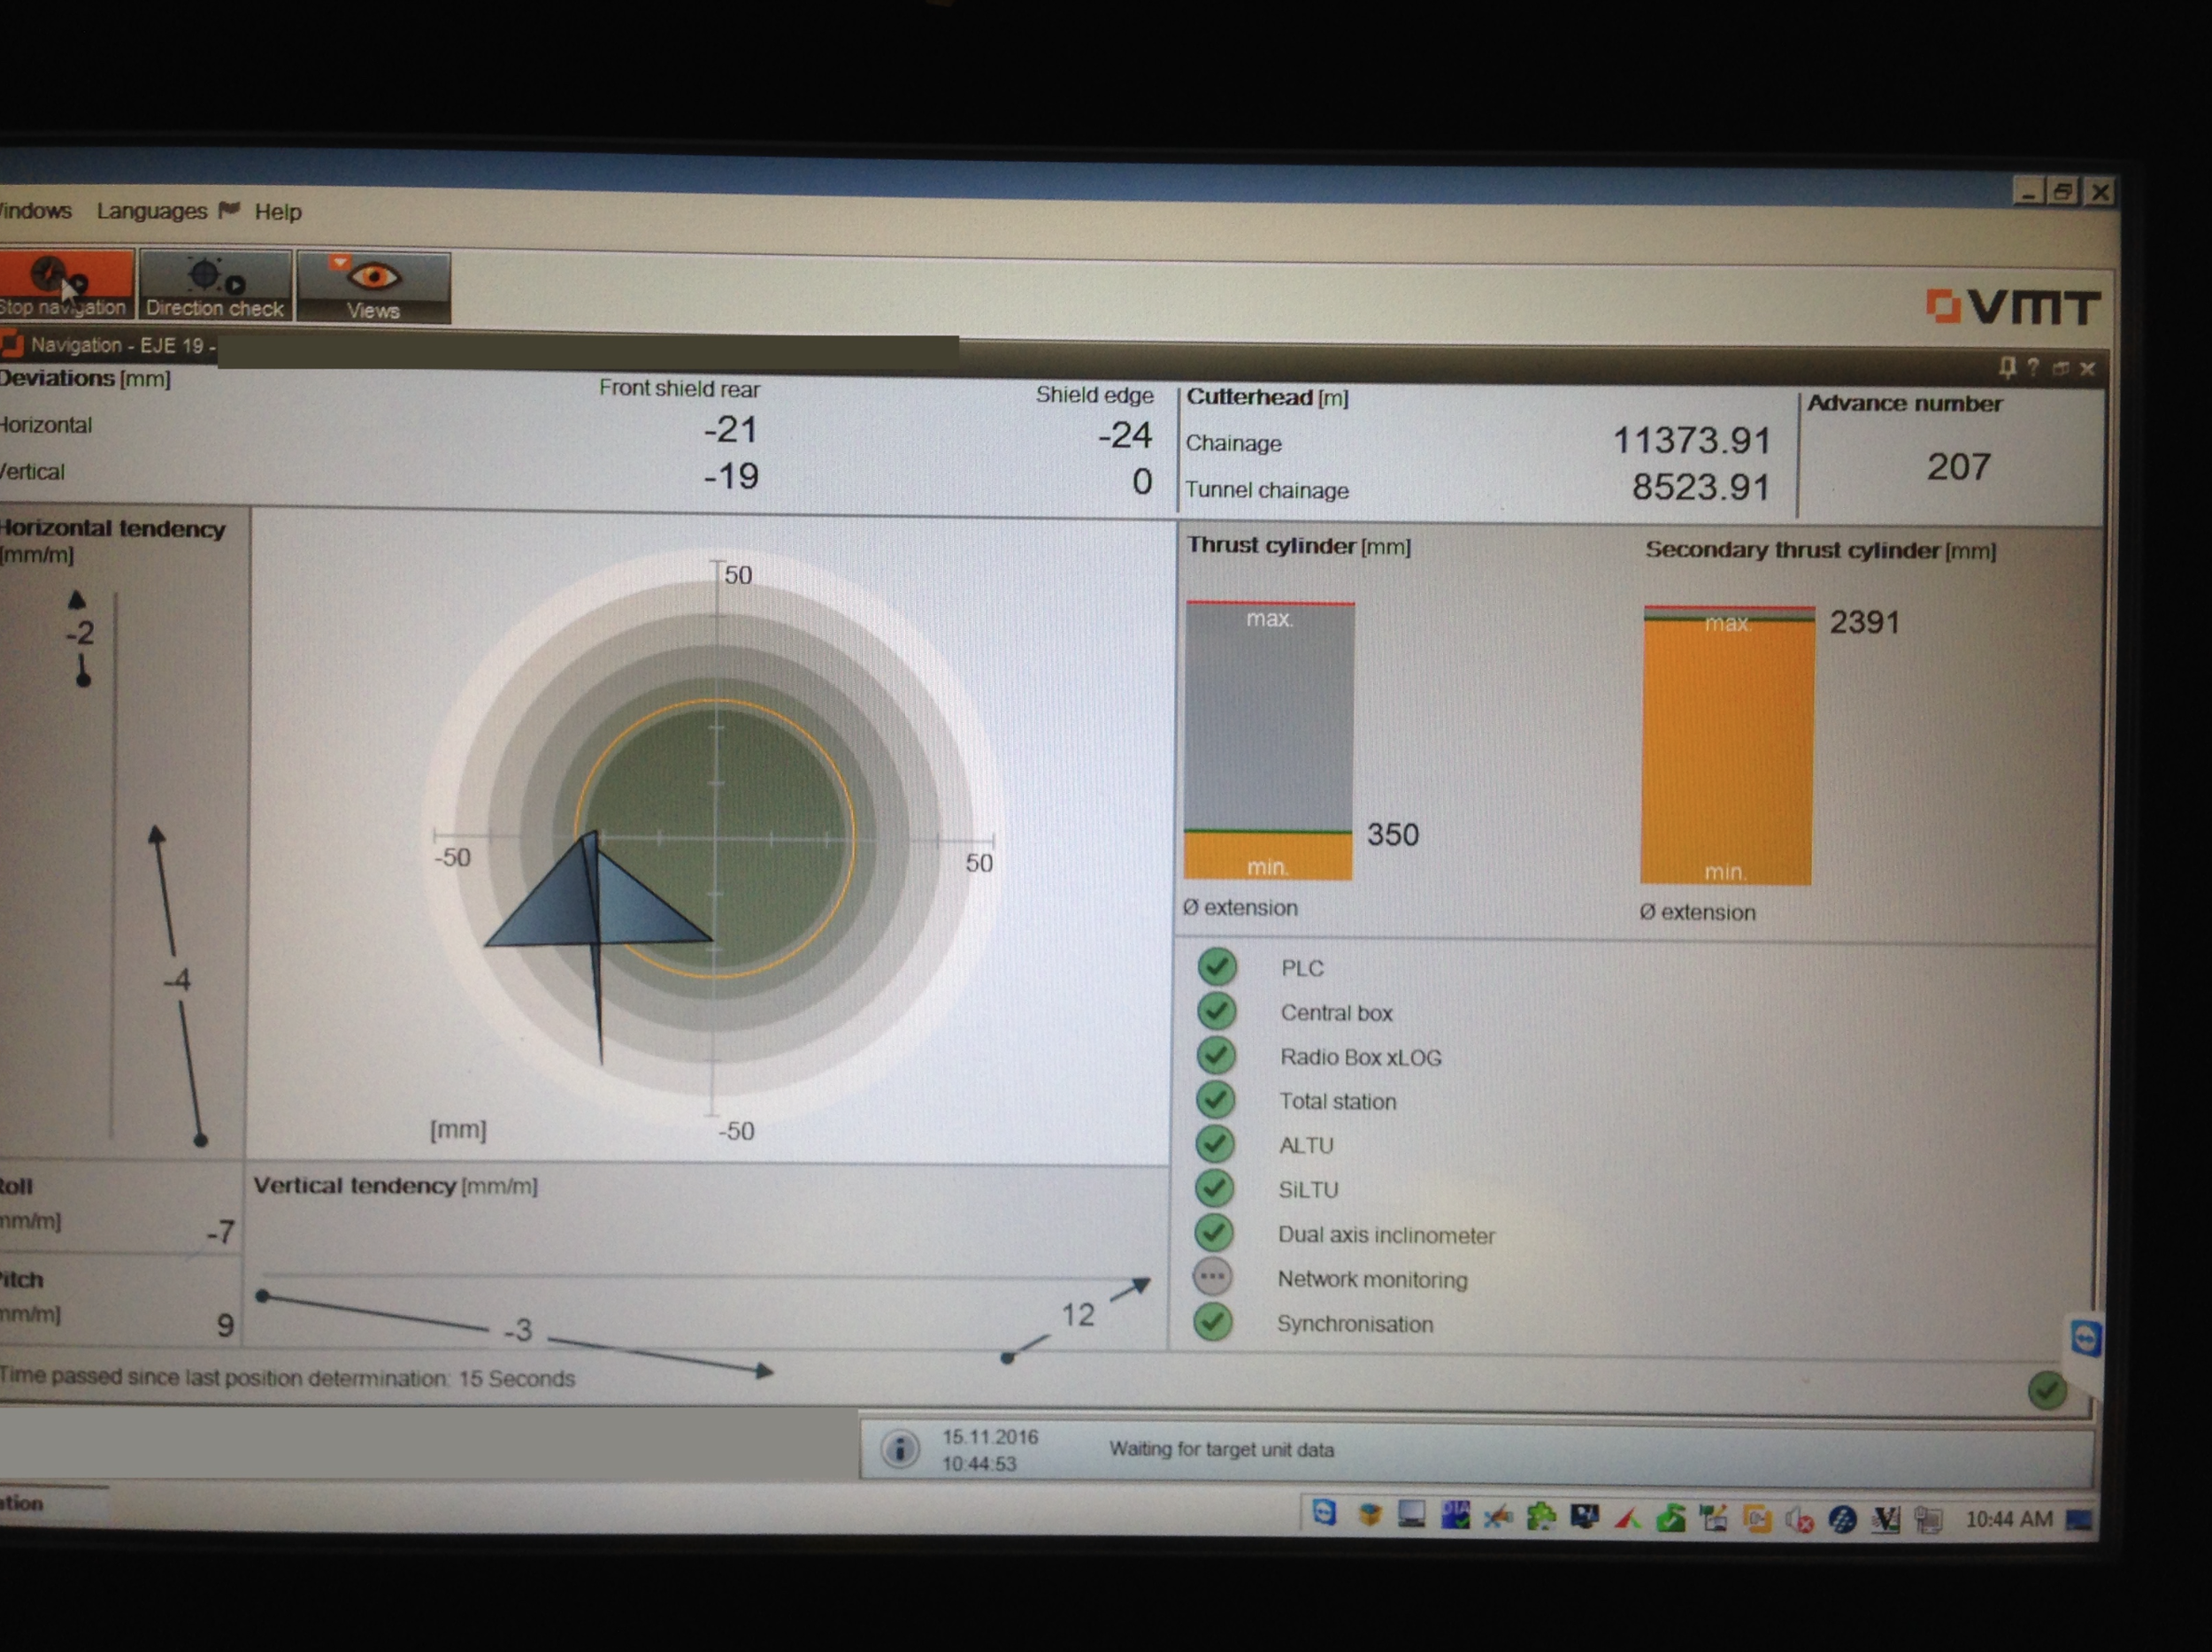This screenshot has width=2212, height=1652.
Task: Click the muted speaker tray icon
Action: click(x=1799, y=1520)
